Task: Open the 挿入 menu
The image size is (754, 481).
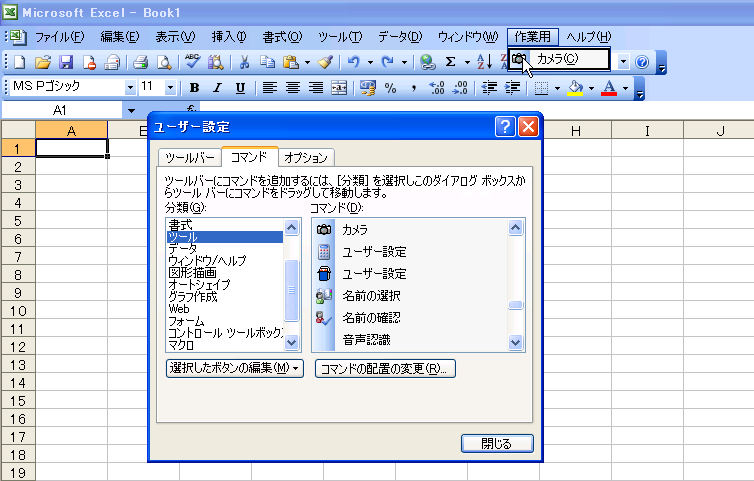Action: pyautogui.click(x=229, y=37)
